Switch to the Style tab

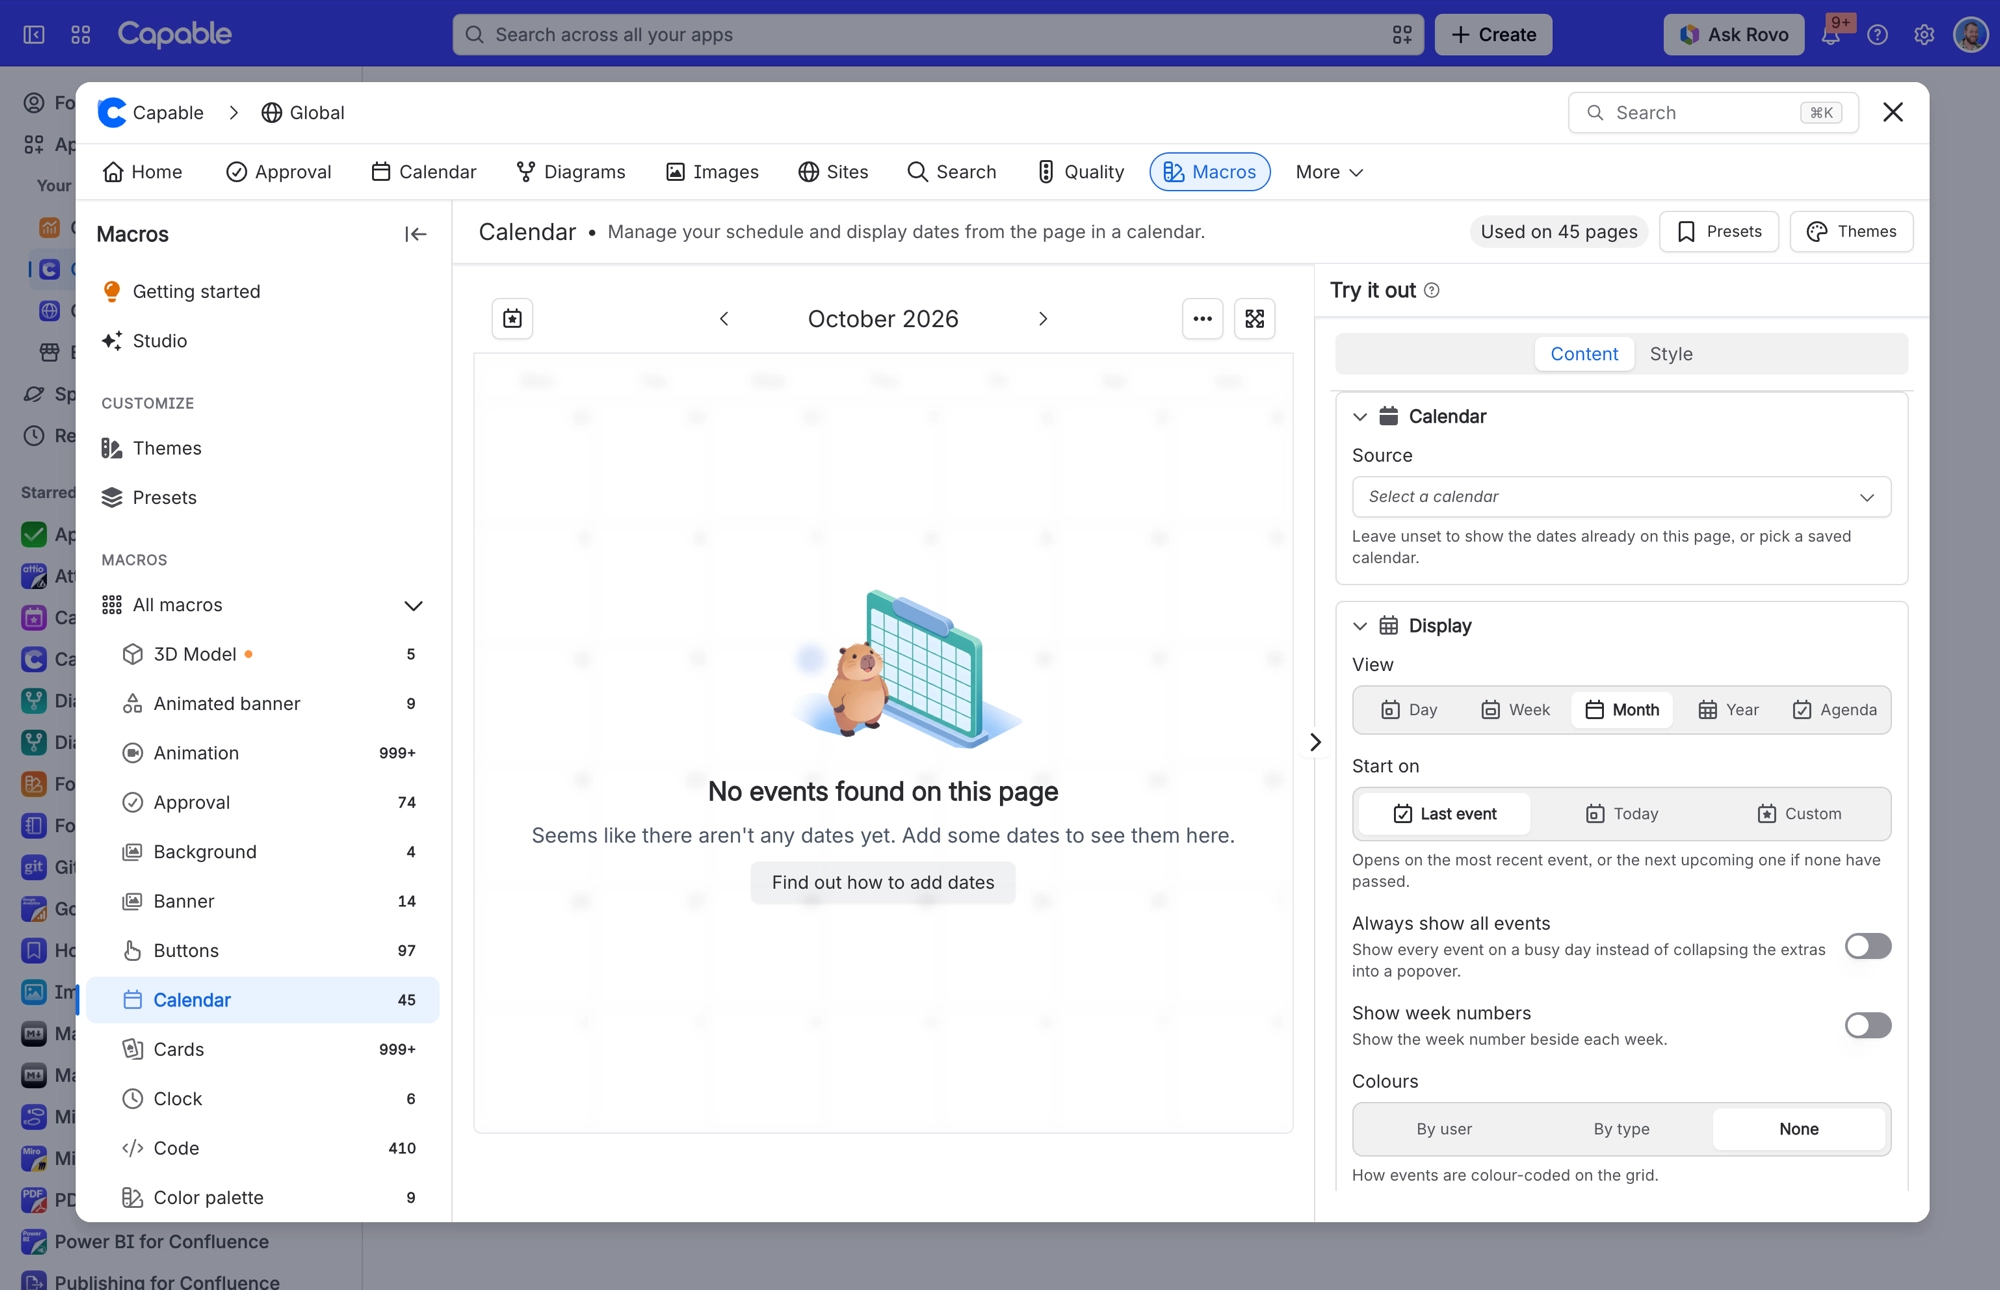pos(1670,354)
